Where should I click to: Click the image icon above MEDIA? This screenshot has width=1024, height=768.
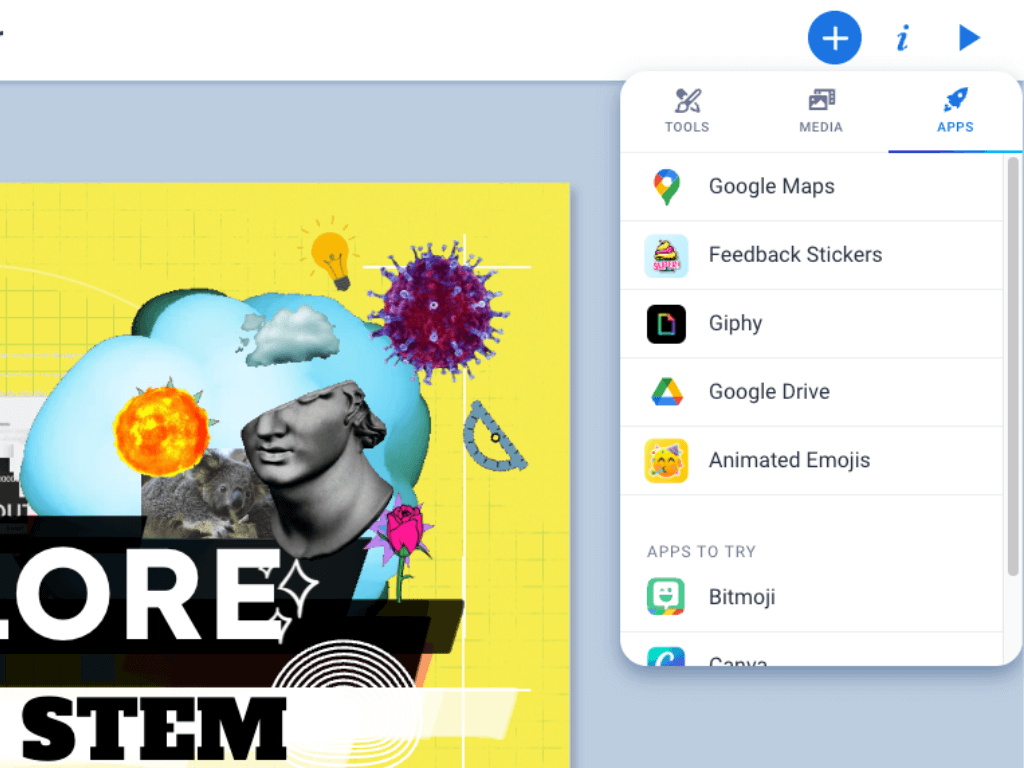(820, 100)
